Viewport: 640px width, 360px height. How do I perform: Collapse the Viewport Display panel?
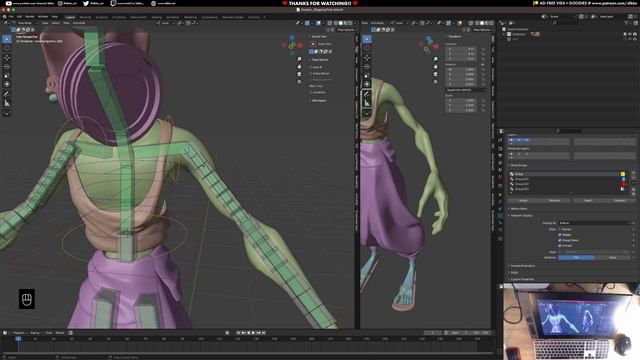pos(521,216)
